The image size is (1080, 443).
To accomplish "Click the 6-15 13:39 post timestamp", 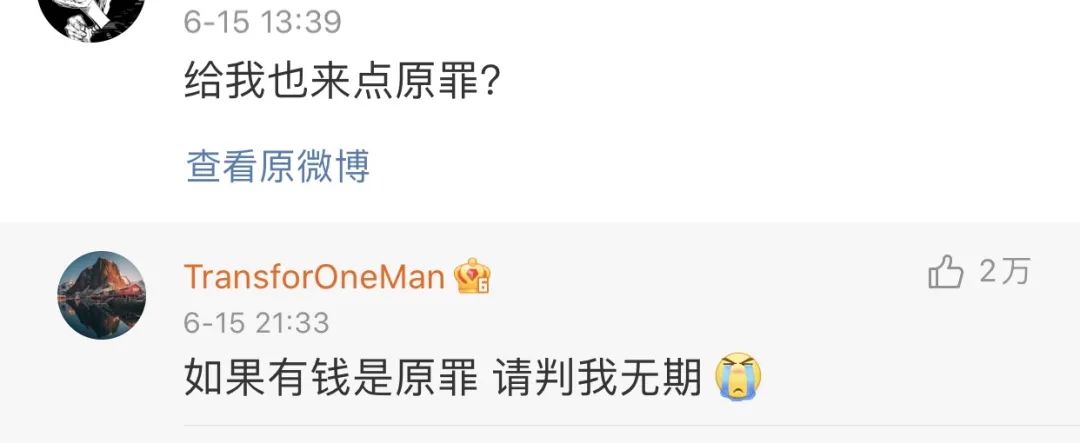I will pyautogui.click(x=262, y=22).
